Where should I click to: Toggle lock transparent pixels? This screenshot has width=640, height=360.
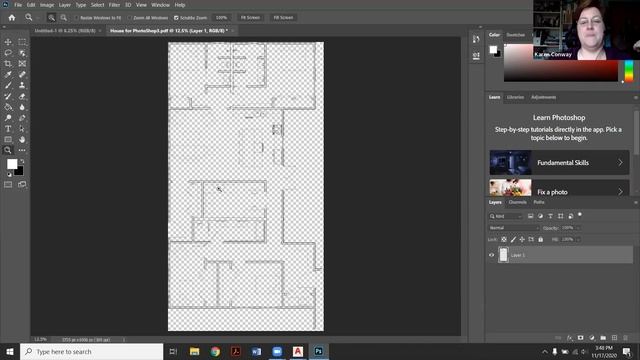coord(504,240)
